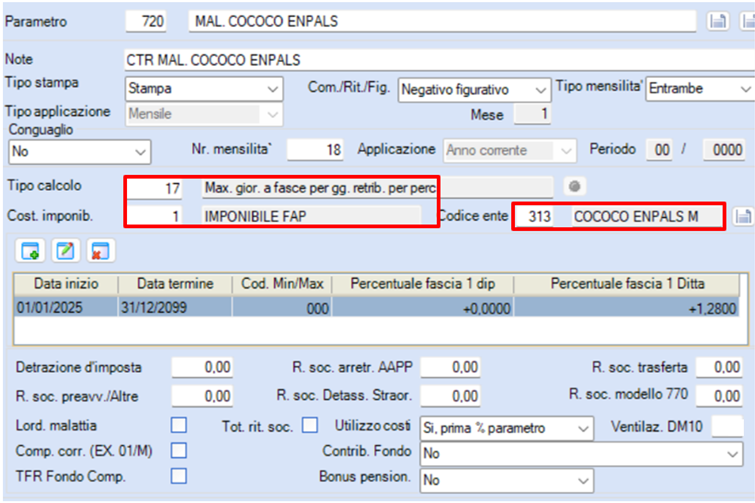This screenshot has width=755, height=503.
Task: Click the Parametro code field 720
Action: pos(146,21)
